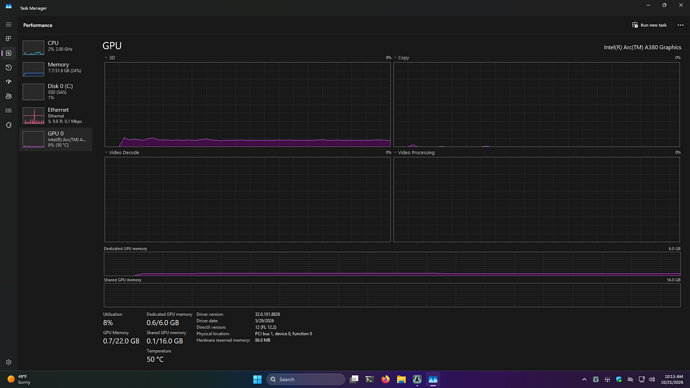Open Terminal from the taskbar
Viewport: 690px width, 388px height.
coord(370,379)
